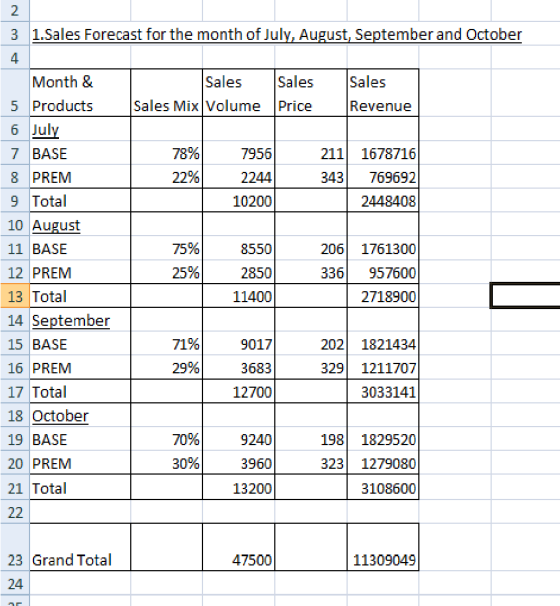Select the sales volume value 7956

click(238, 153)
